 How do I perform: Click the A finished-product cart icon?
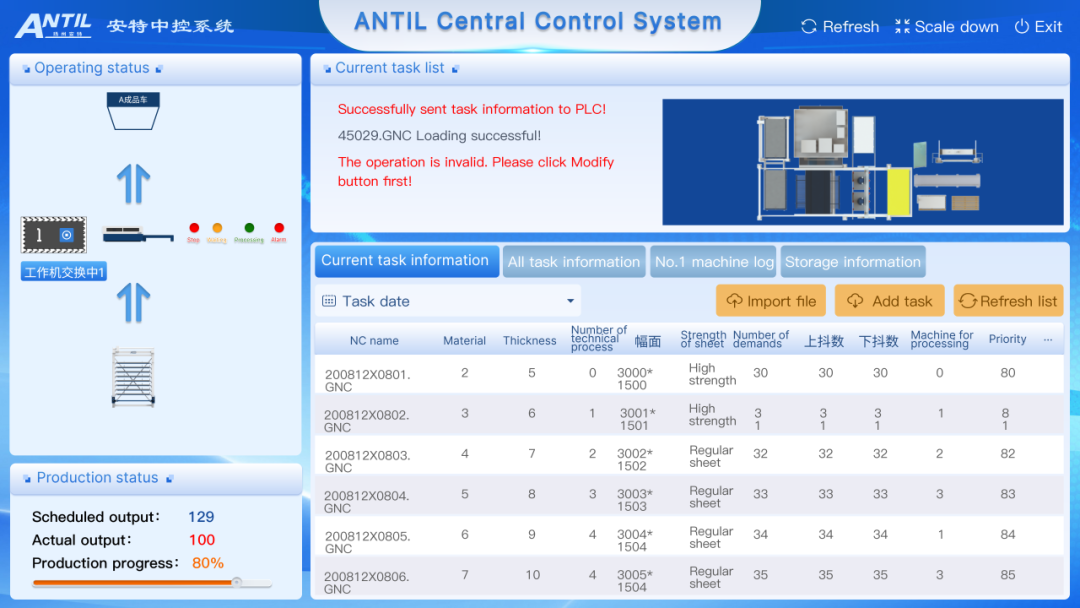[x=133, y=110]
